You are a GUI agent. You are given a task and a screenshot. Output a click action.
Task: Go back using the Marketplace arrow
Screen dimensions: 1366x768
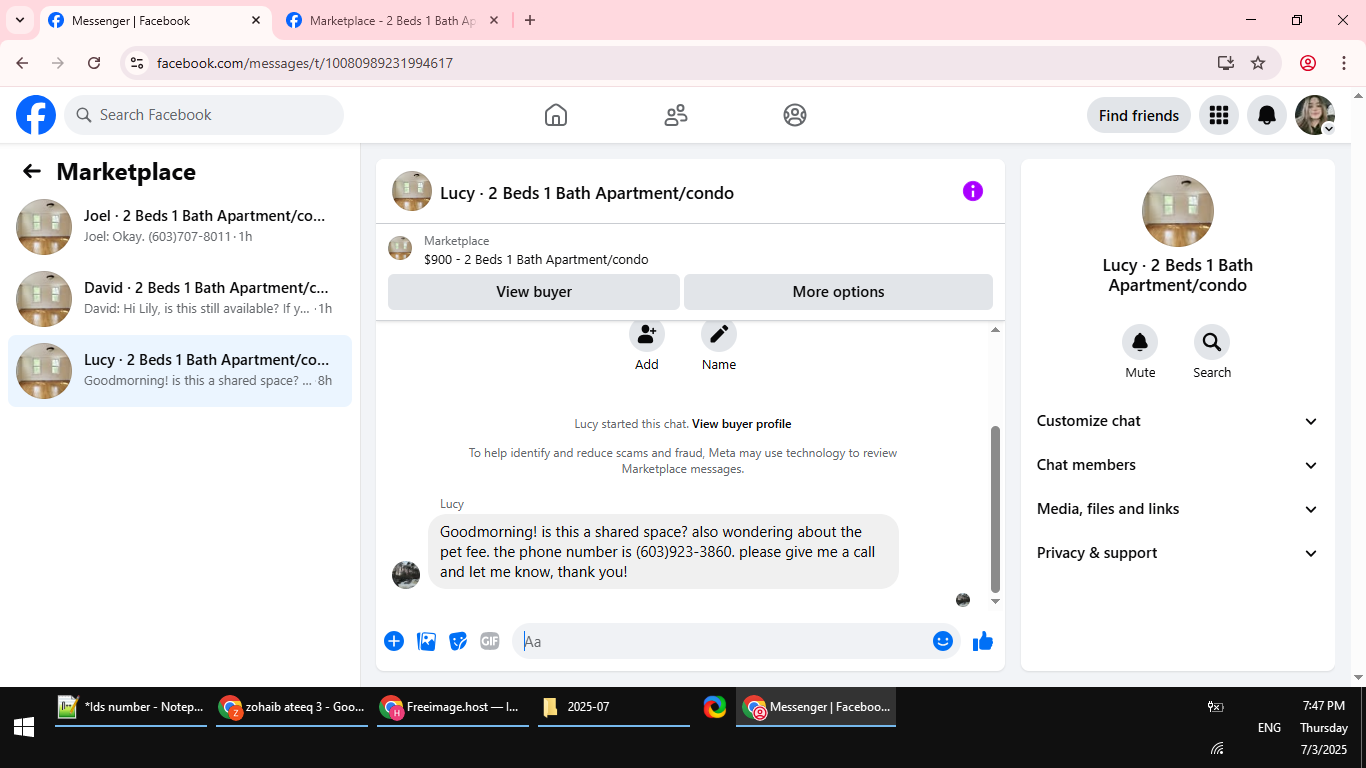pyautogui.click(x=32, y=171)
